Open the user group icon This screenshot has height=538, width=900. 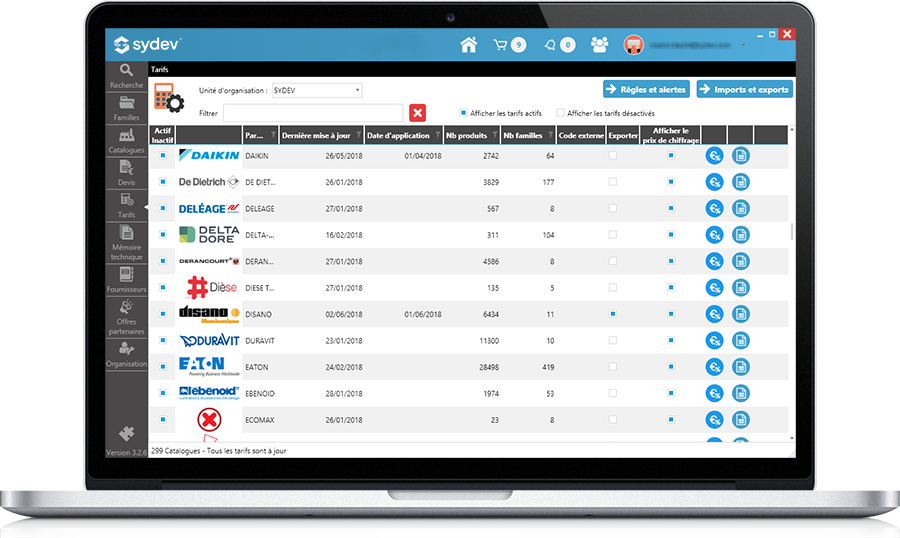(x=599, y=44)
